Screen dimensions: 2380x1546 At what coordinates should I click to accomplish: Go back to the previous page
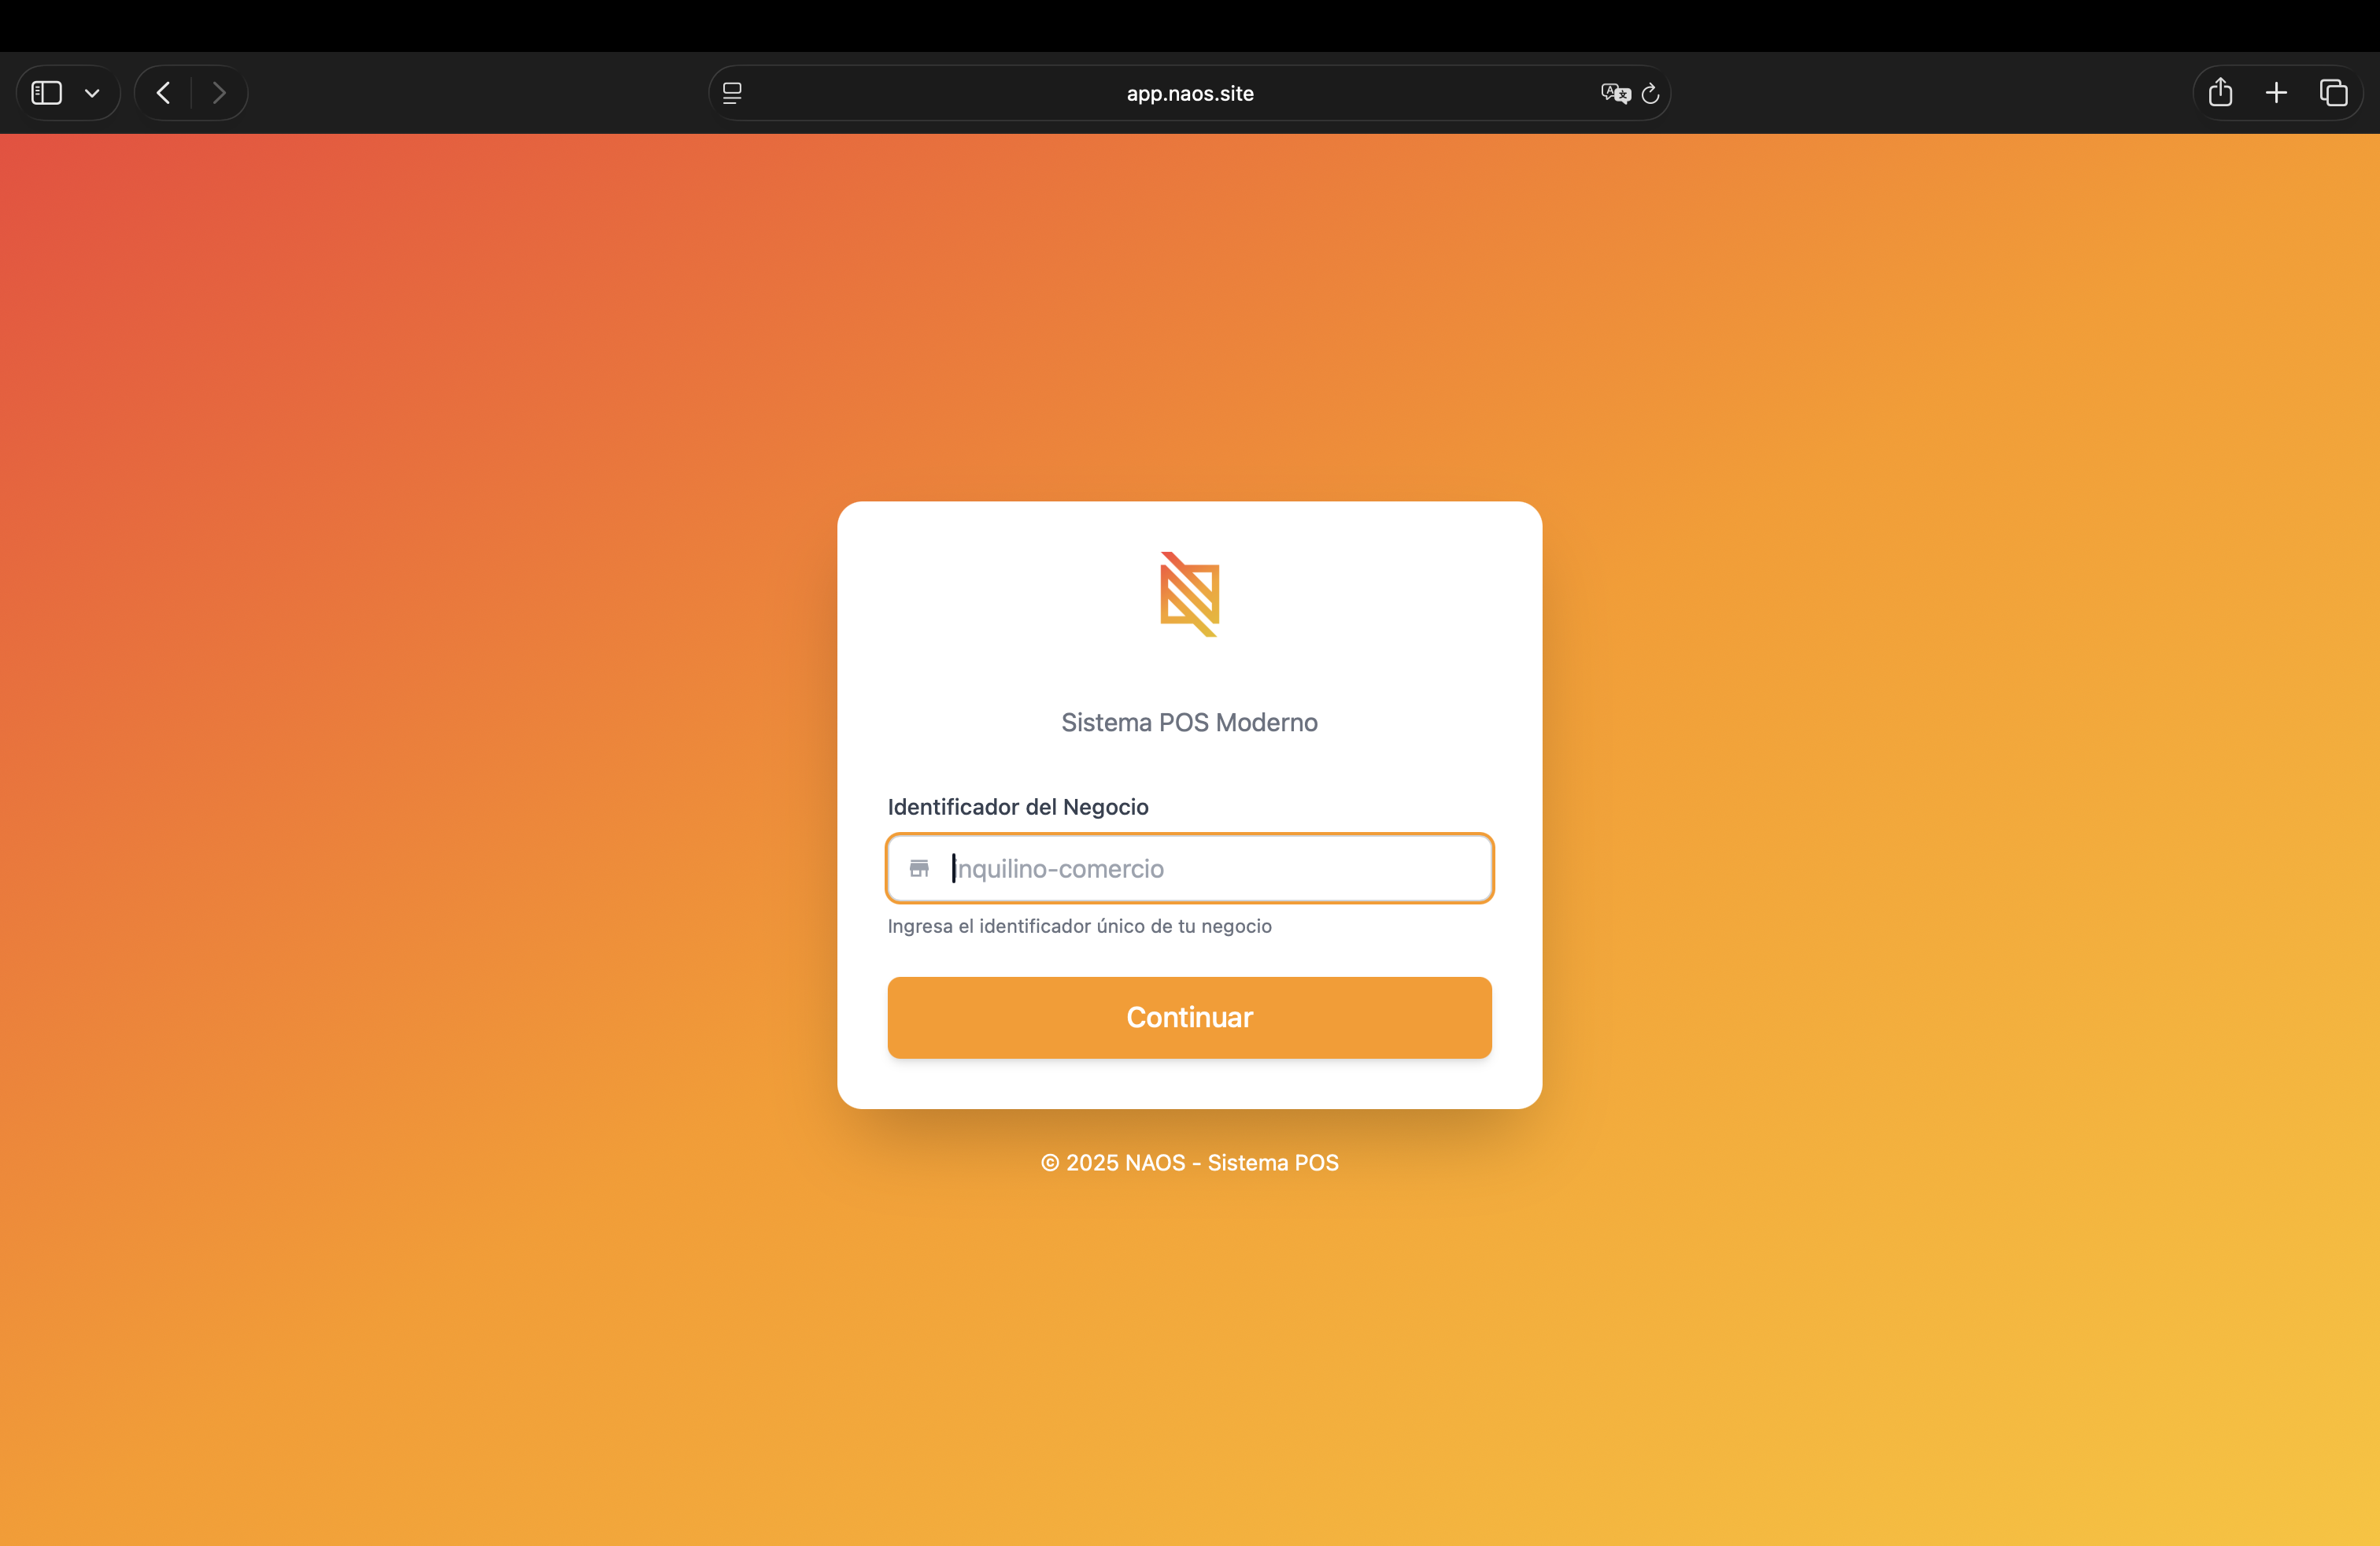[164, 93]
